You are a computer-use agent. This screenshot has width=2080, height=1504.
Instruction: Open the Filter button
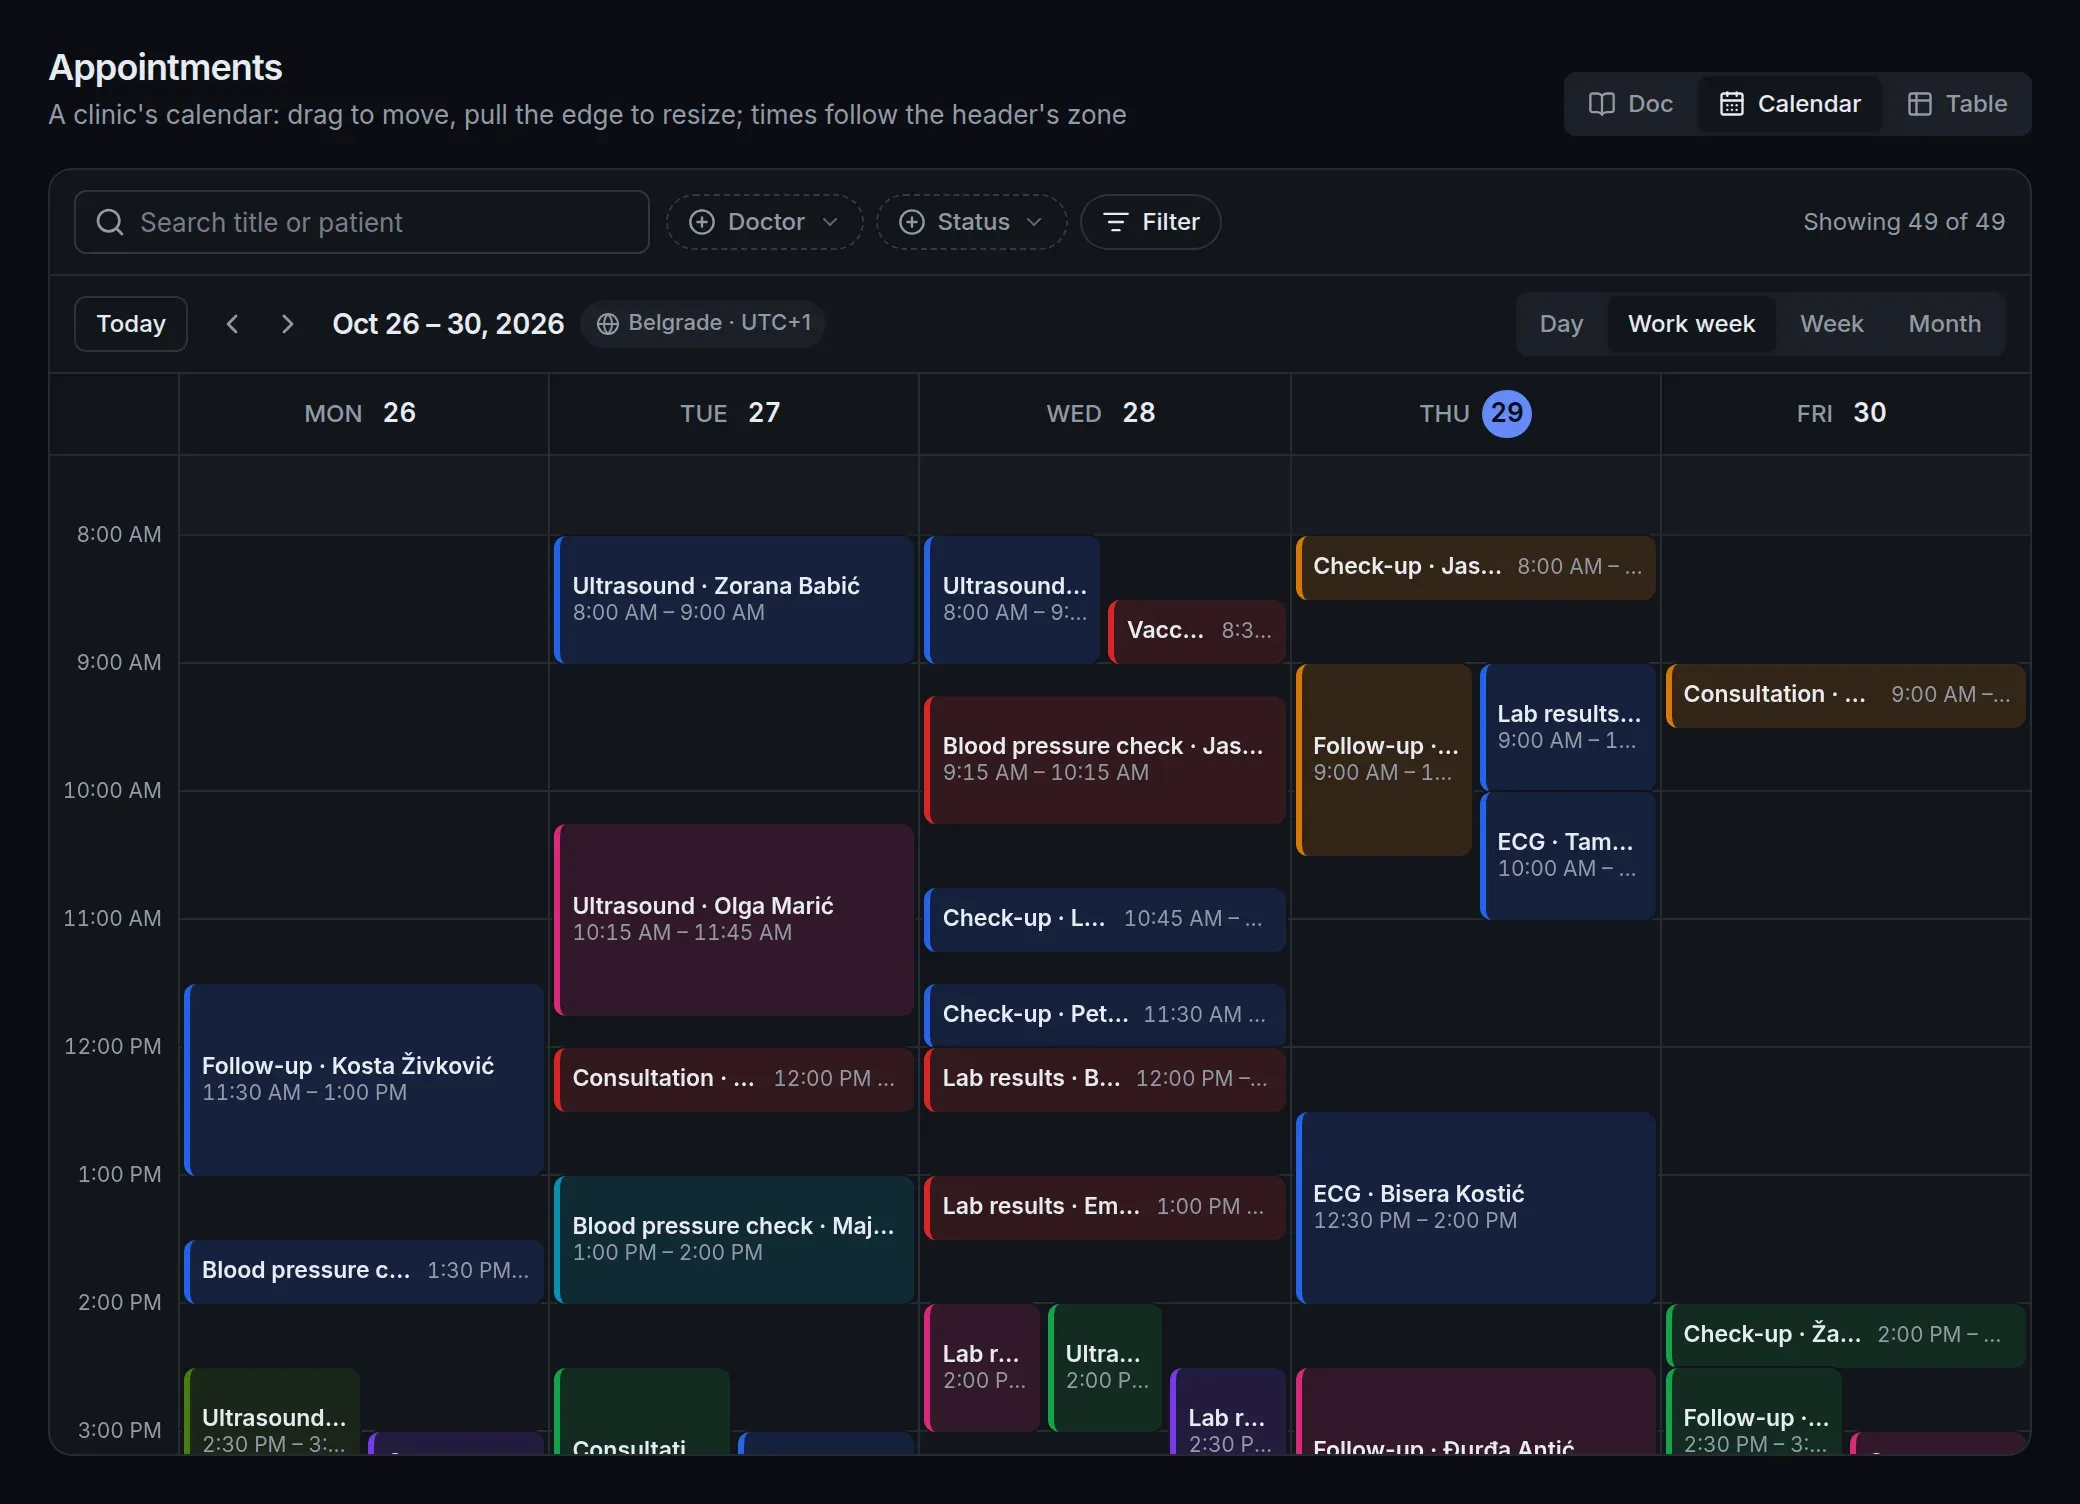click(x=1150, y=222)
